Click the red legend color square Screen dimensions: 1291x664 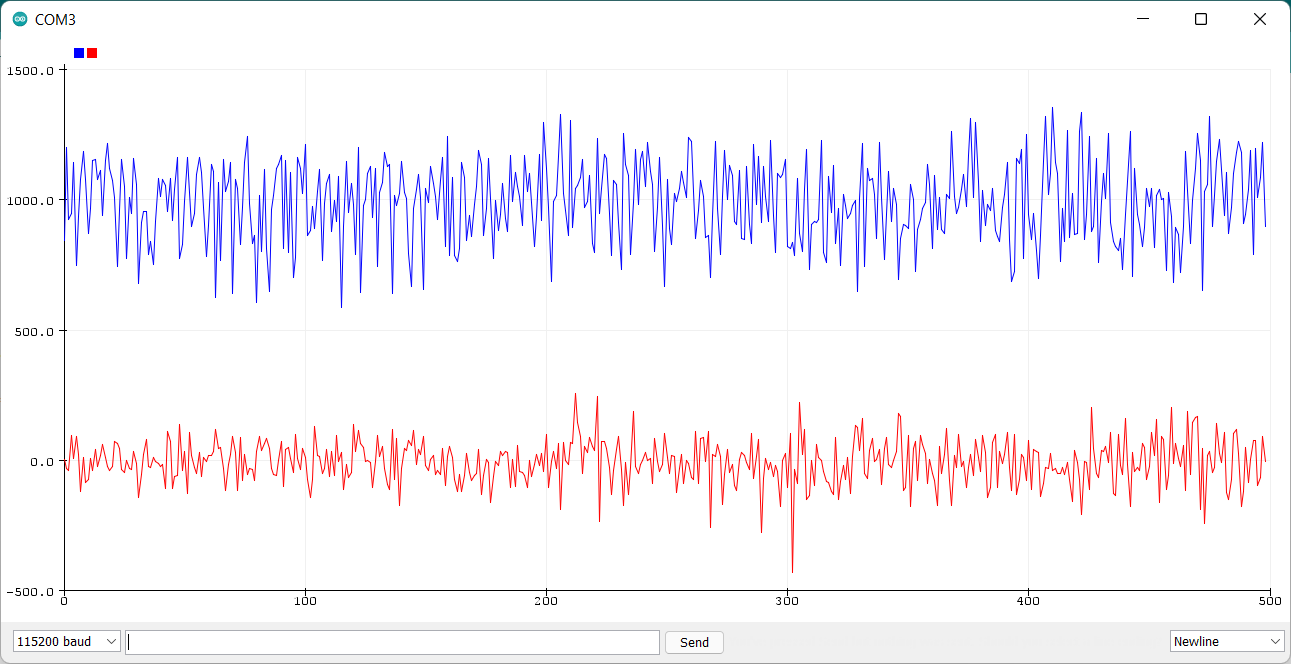92,53
